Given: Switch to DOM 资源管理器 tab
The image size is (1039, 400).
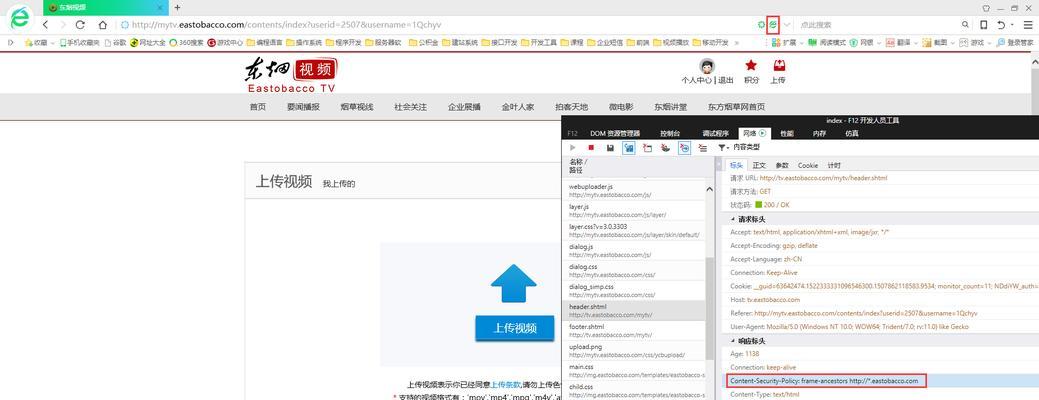Looking at the screenshot, I should 615,133.
